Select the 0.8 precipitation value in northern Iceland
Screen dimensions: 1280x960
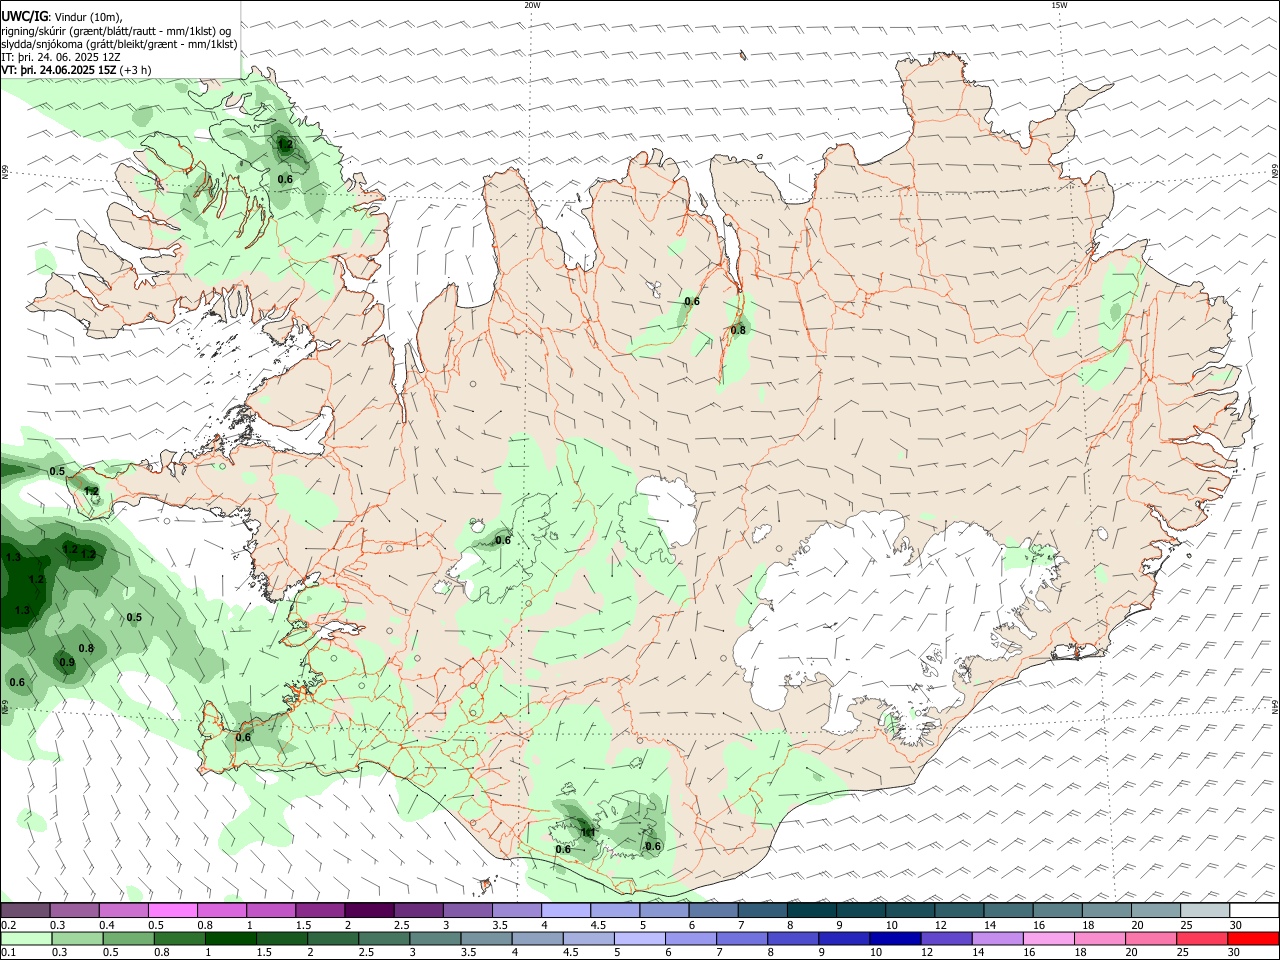click(x=738, y=330)
